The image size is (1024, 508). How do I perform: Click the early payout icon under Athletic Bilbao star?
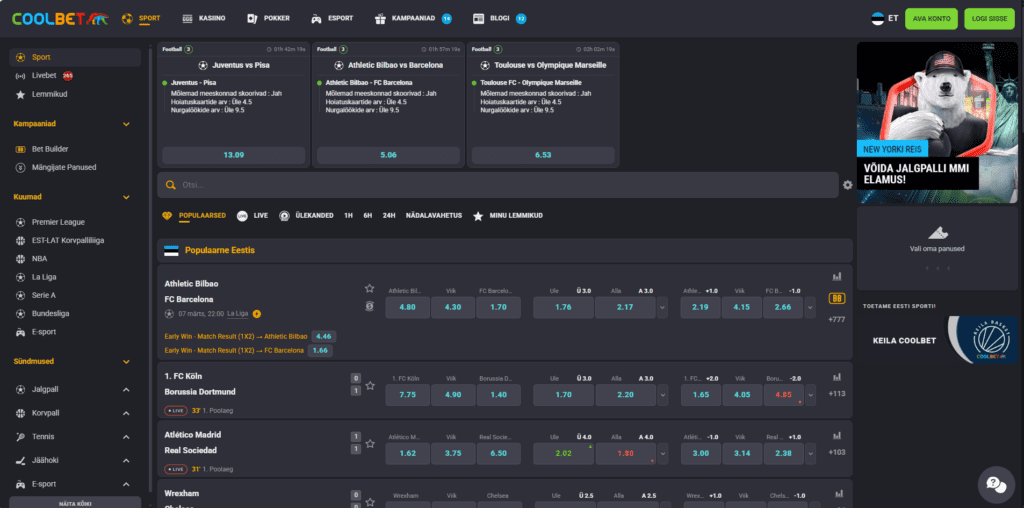point(370,306)
